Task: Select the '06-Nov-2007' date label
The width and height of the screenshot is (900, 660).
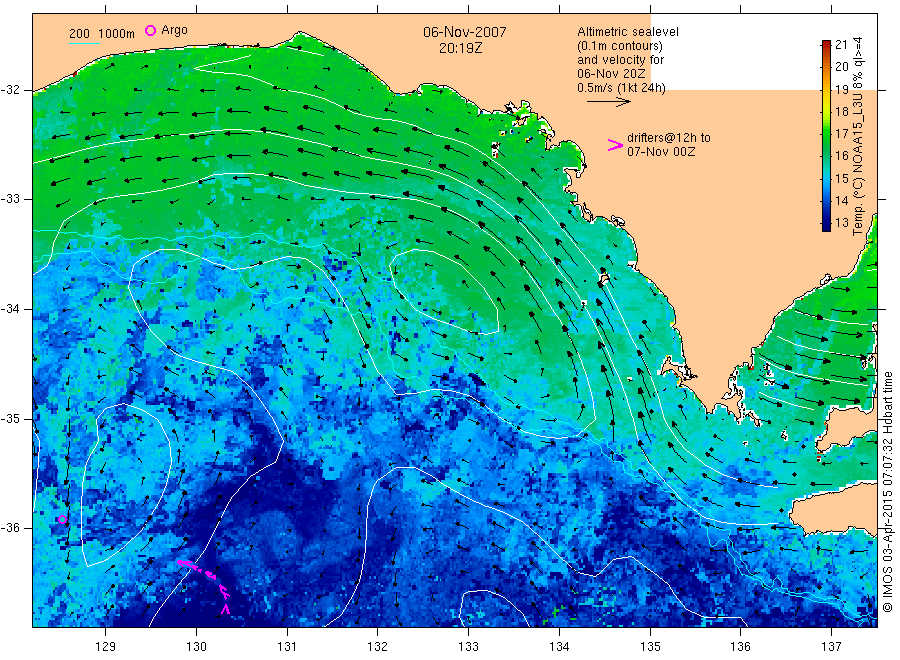Action: point(465,32)
